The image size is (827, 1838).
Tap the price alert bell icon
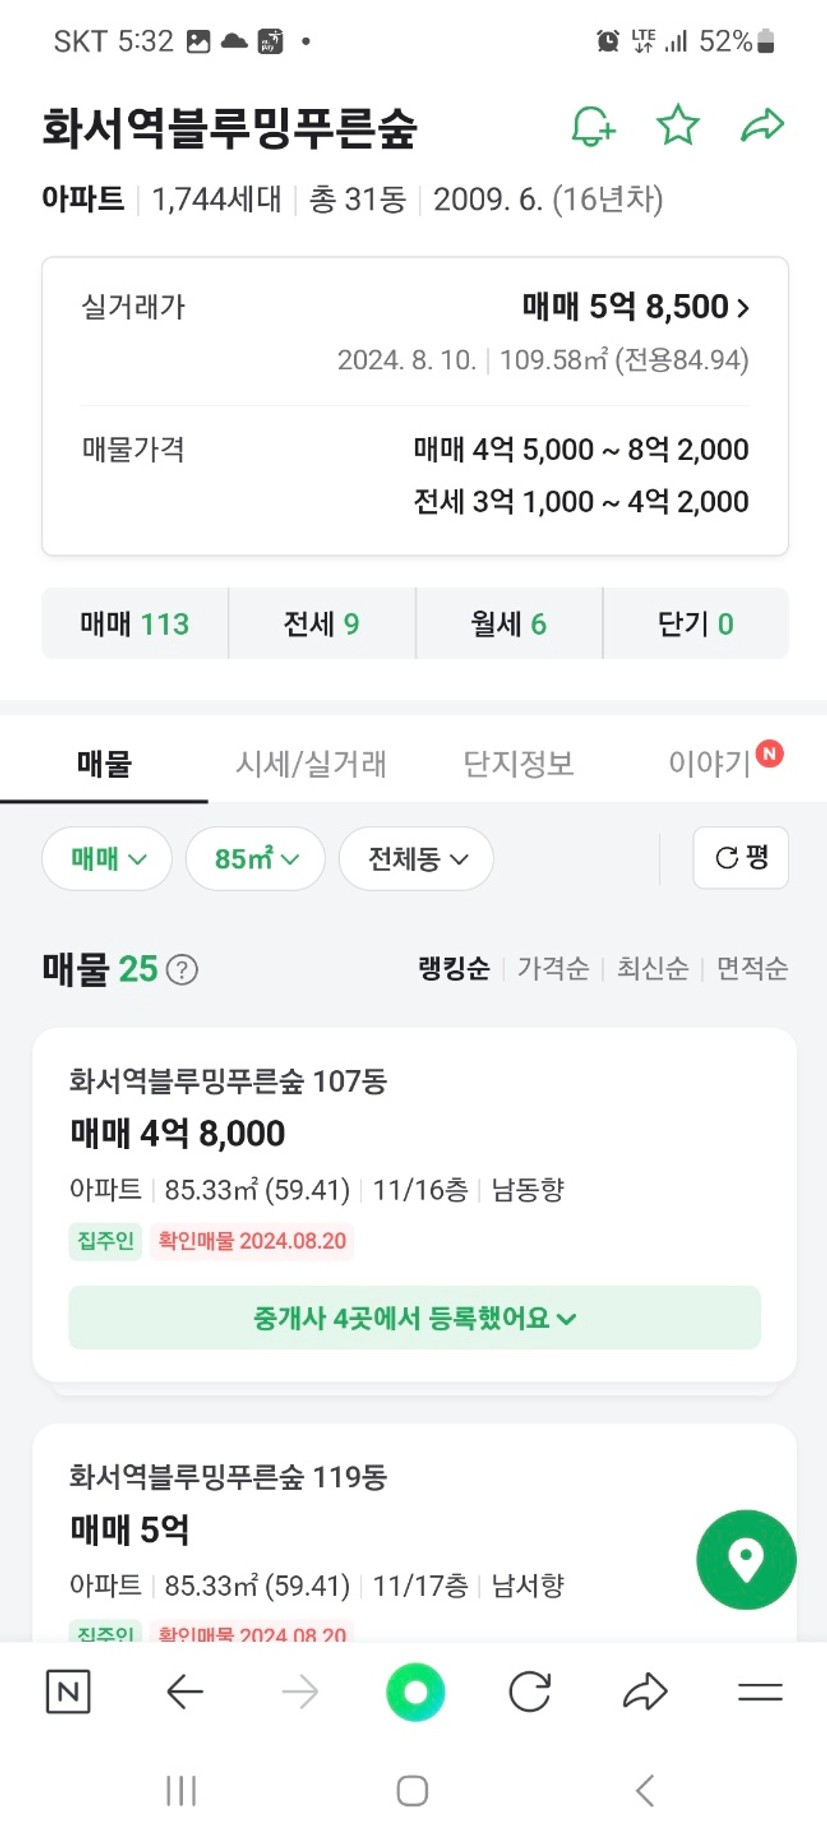pos(592,126)
